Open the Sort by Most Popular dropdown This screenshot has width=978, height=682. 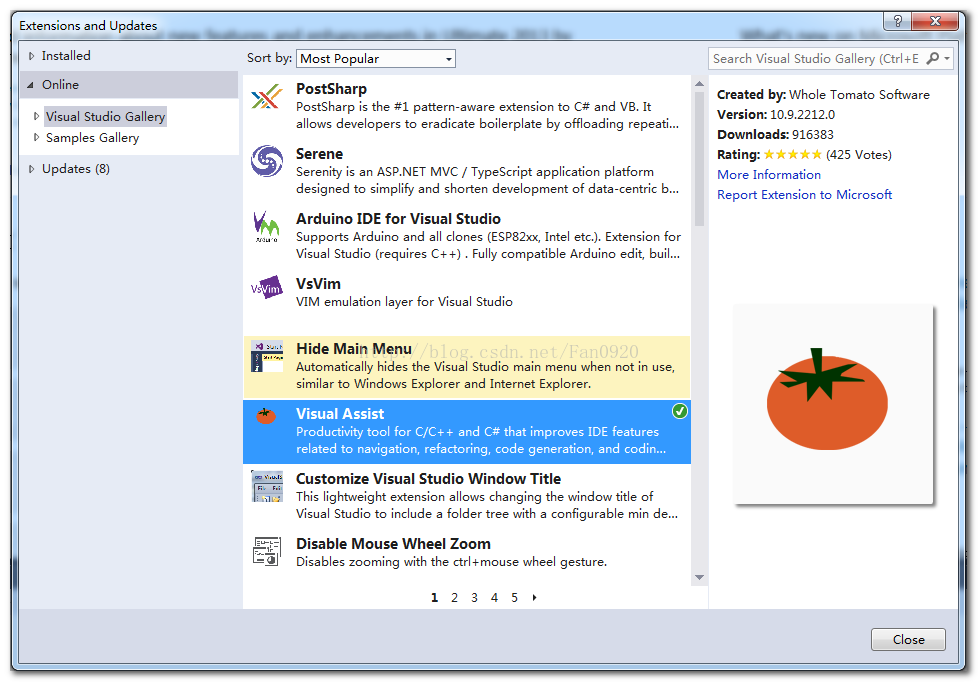coord(375,59)
